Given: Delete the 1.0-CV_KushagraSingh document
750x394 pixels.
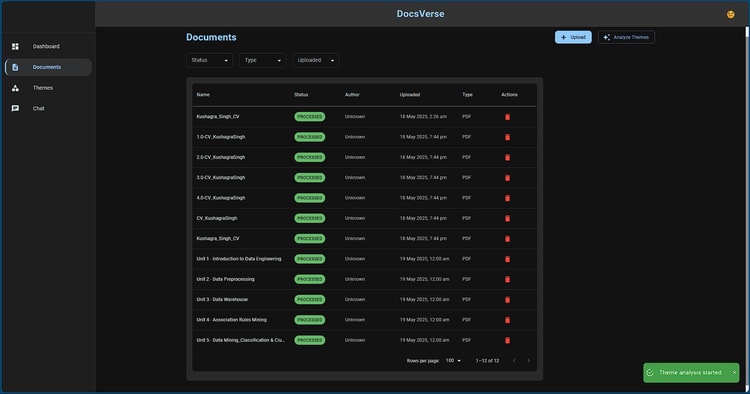Looking at the screenshot, I should [507, 137].
